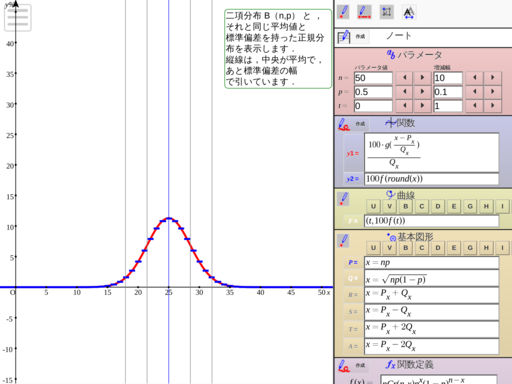
Task: Toggle the y2 function label
Action: [x=353, y=179]
